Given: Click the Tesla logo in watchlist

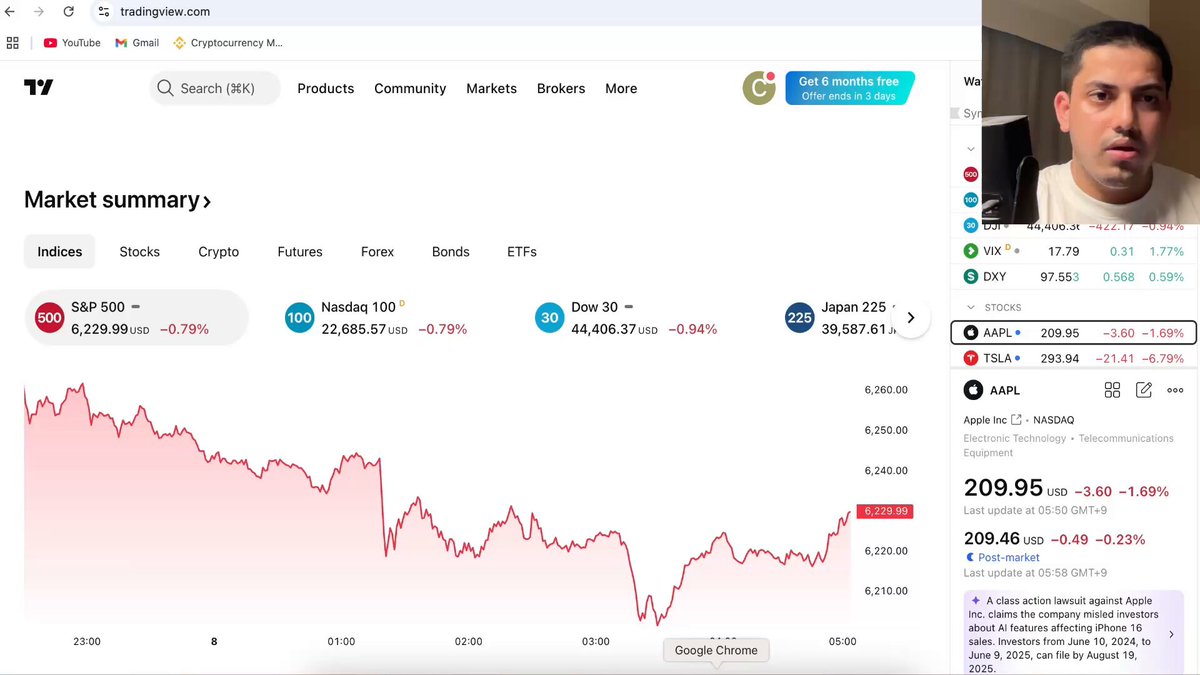Looking at the screenshot, I should [970, 358].
